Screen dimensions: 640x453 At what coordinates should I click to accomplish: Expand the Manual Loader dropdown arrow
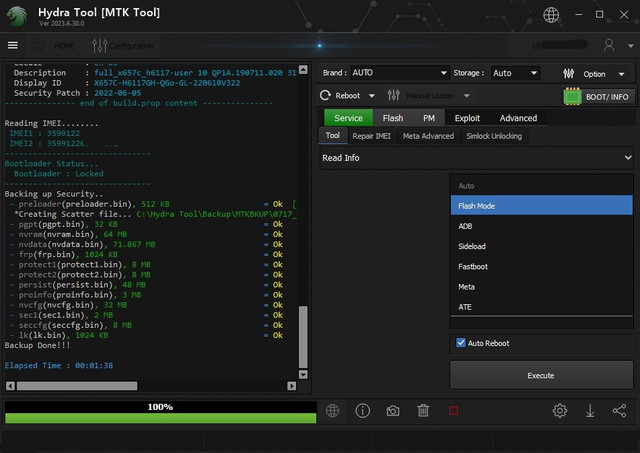[x=467, y=96]
